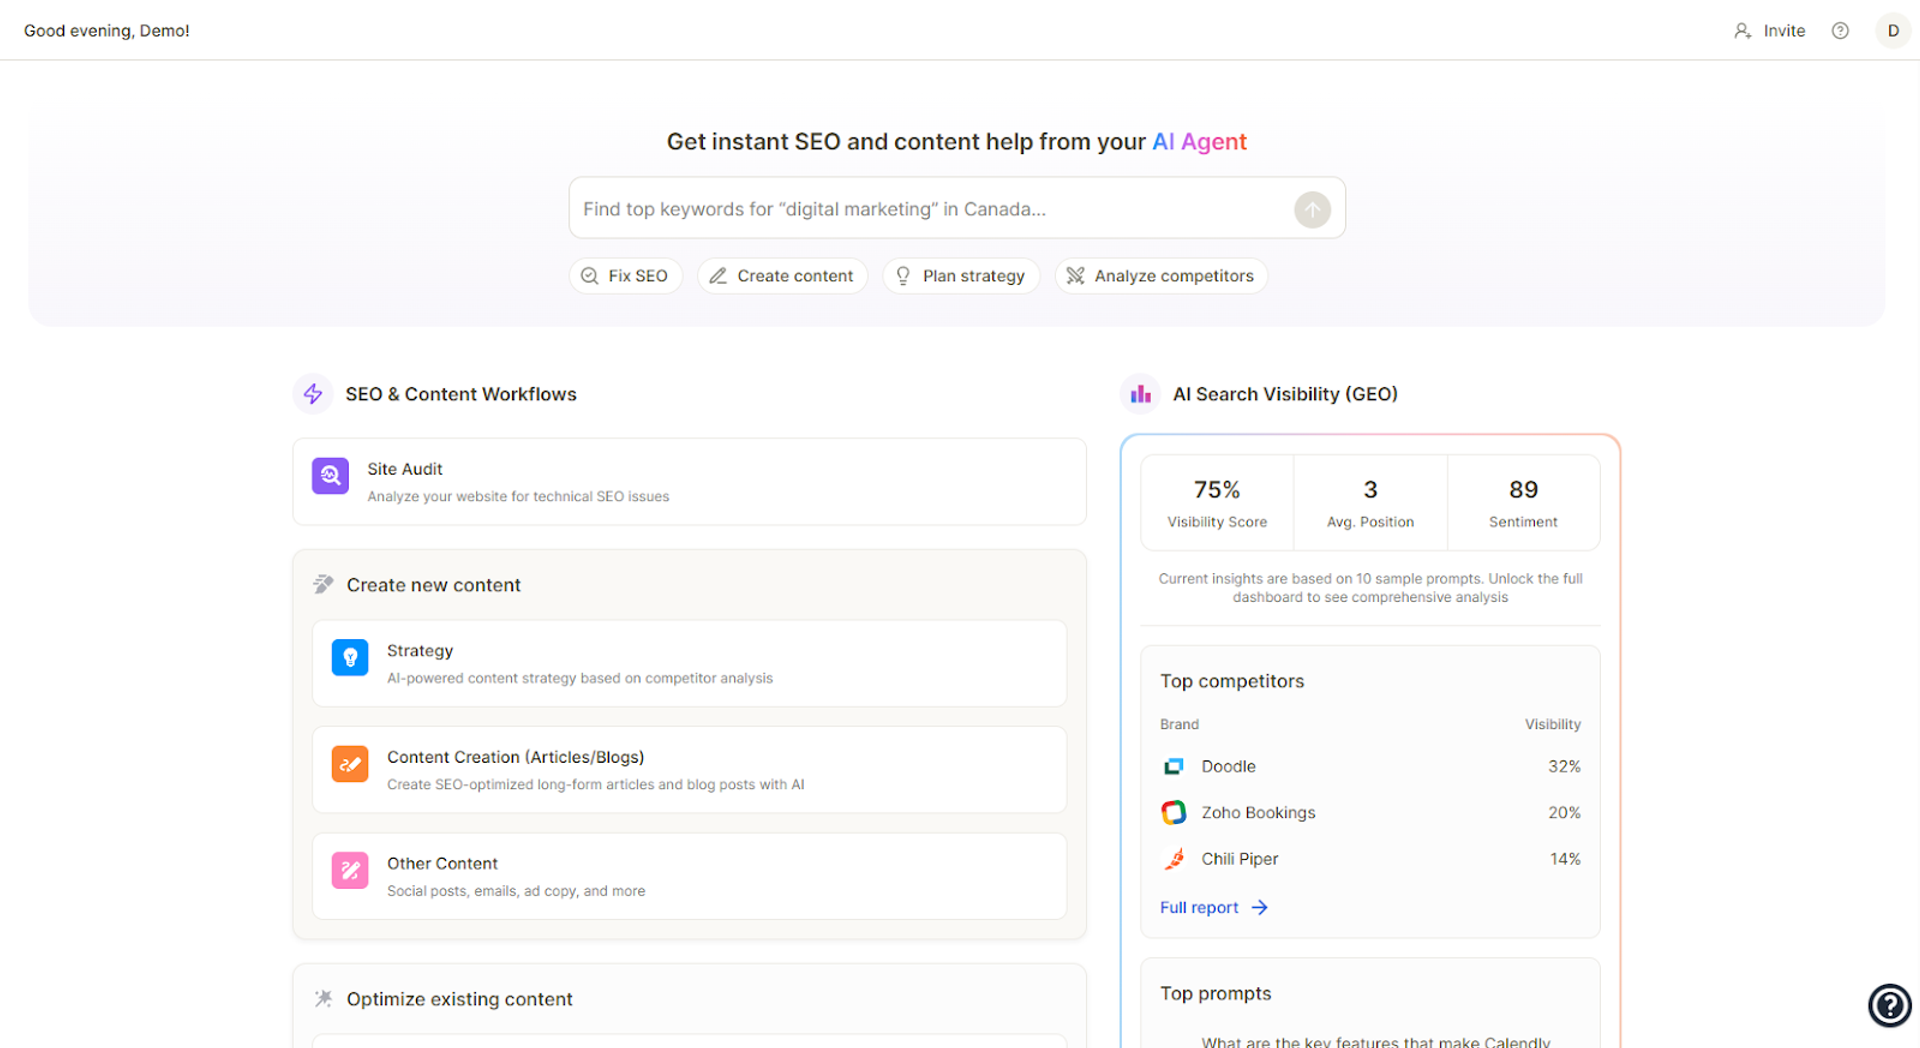Click the 89 Sentiment stat
The height and width of the screenshot is (1048, 1920).
pos(1523,503)
